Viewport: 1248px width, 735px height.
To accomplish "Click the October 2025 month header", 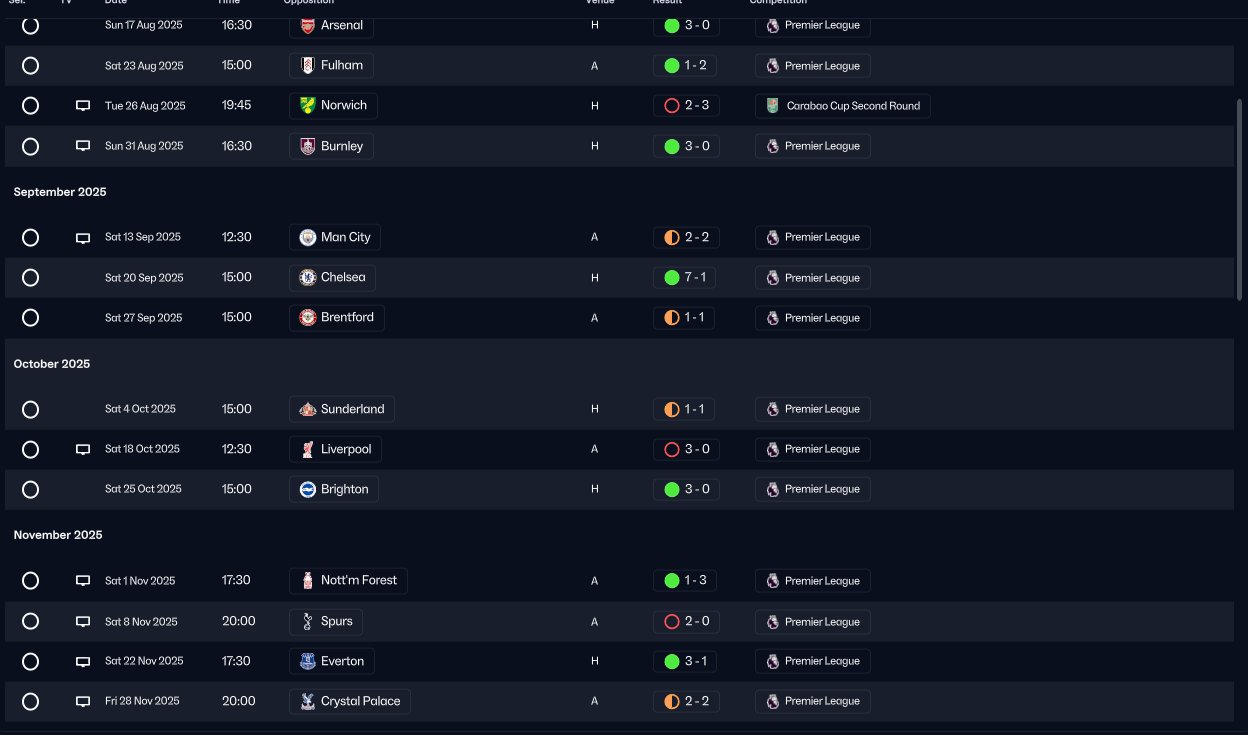I will [x=52, y=364].
